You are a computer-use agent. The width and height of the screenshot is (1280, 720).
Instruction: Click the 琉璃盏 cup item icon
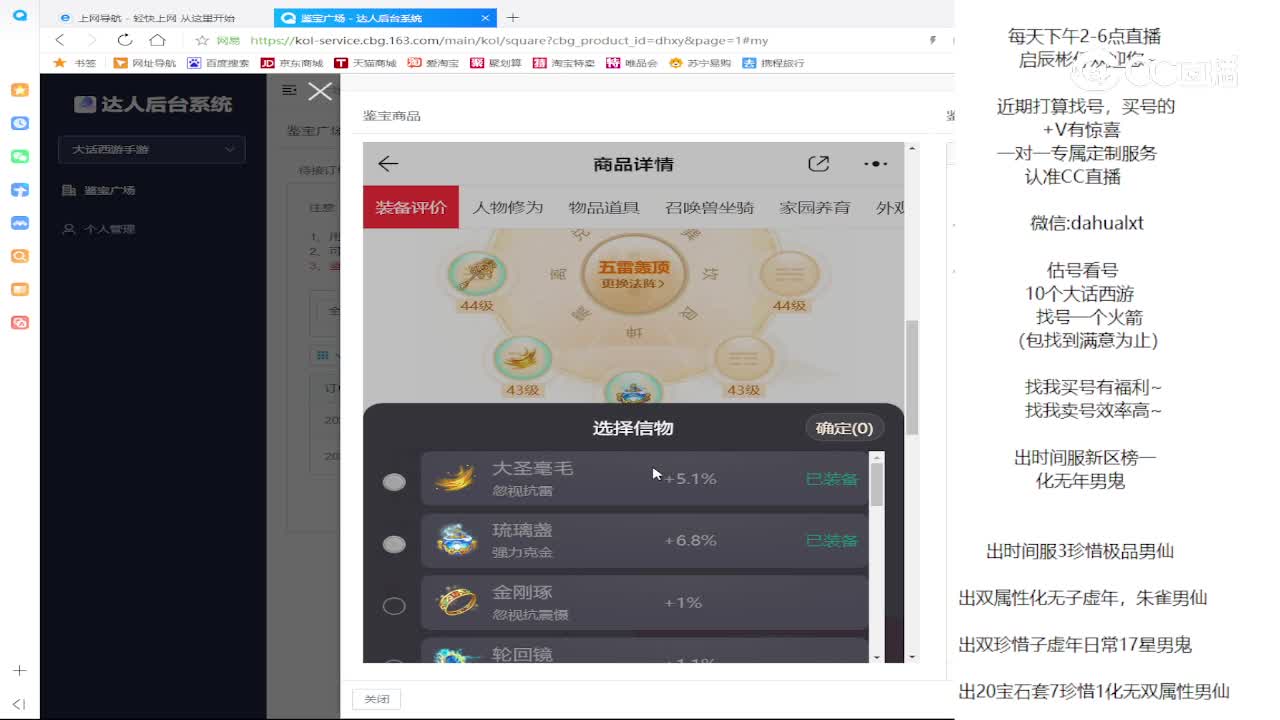point(456,541)
